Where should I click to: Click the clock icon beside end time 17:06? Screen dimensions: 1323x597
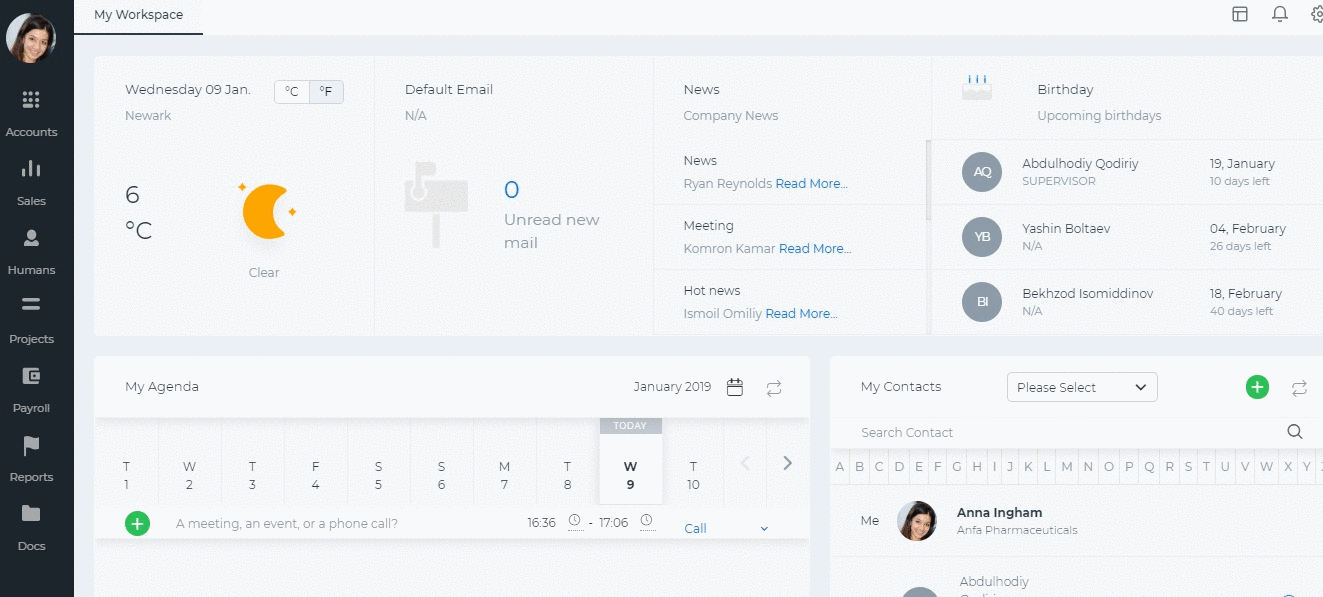[646, 520]
